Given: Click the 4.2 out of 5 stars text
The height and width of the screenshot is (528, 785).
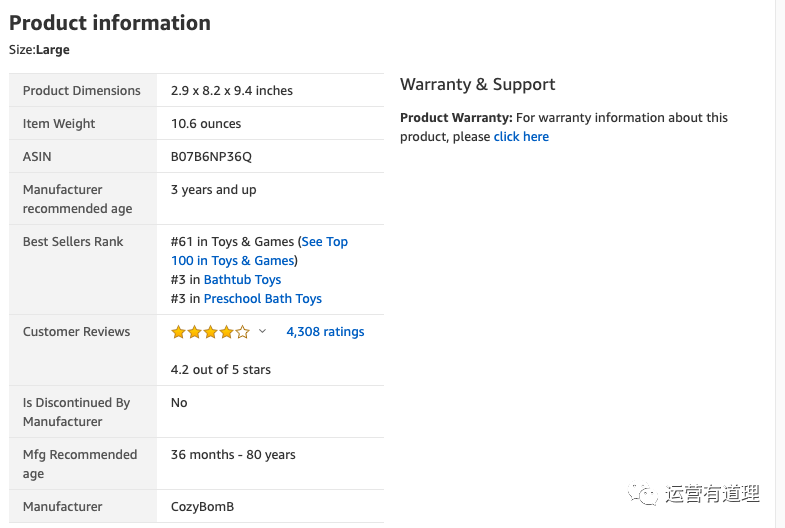Looking at the screenshot, I should (x=221, y=370).
